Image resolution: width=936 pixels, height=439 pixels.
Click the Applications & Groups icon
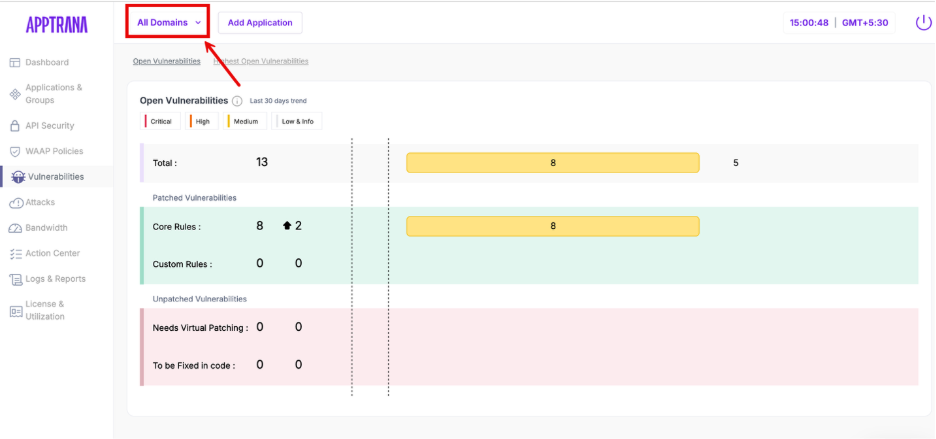click(15, 94)
